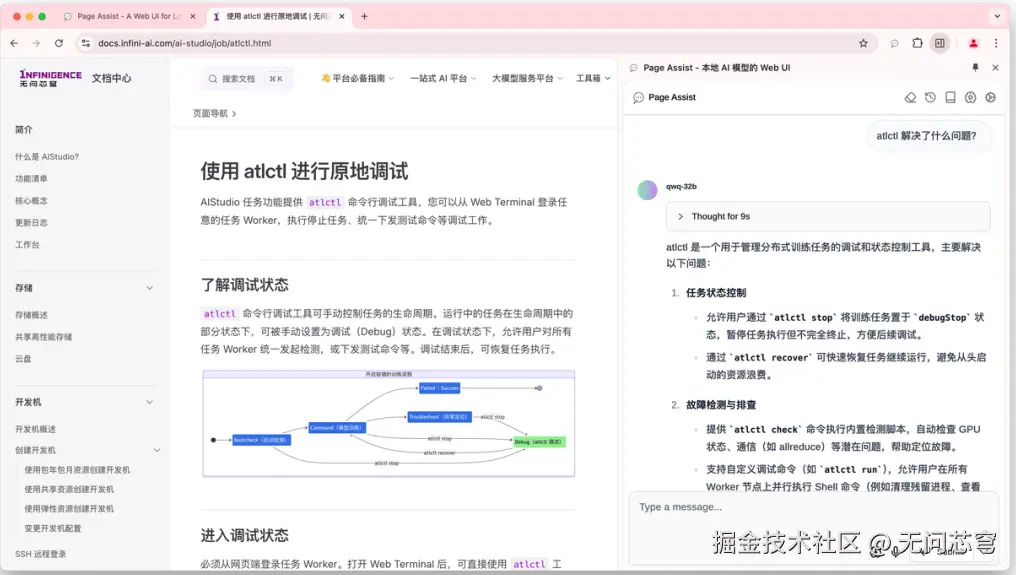This screenshot has height=575, width=1016.
Task: Open the 变更开发机配置 page
Action: [x=52, y=528]
